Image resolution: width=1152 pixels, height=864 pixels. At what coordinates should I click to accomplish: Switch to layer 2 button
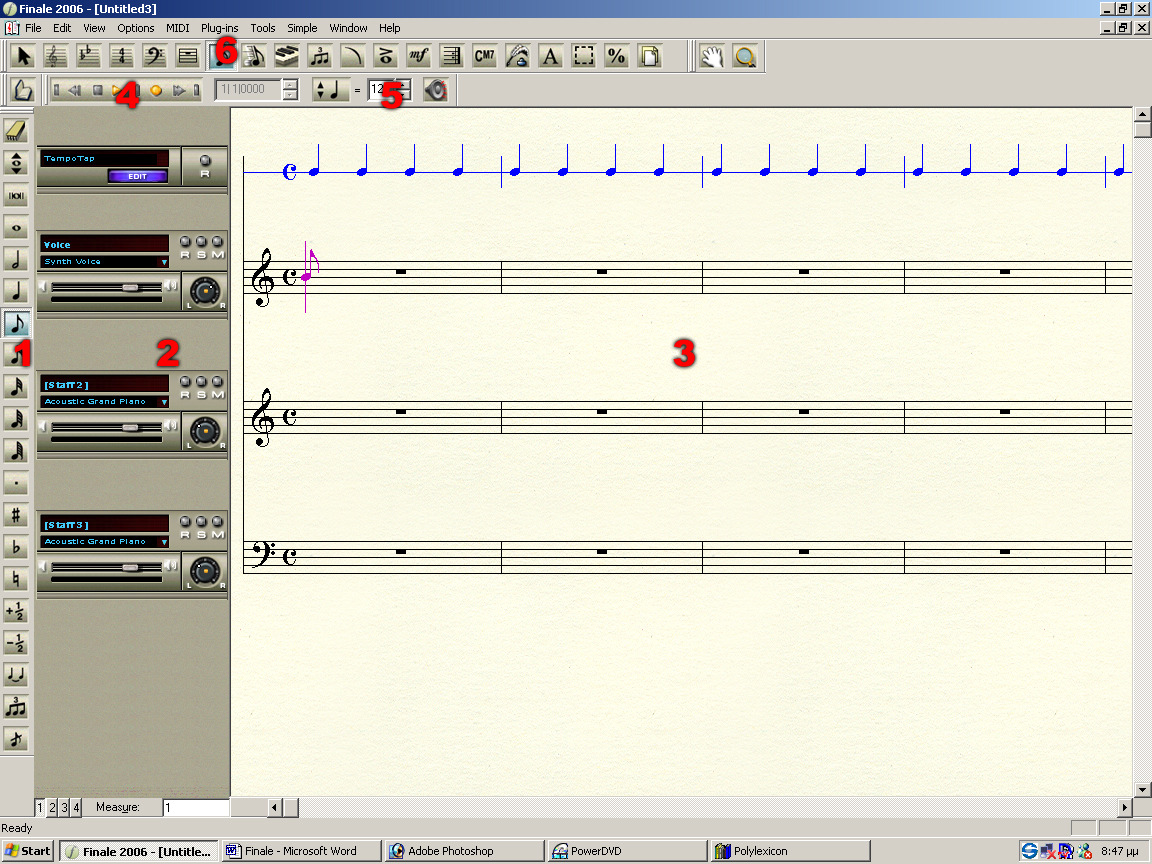pos(52,807)
